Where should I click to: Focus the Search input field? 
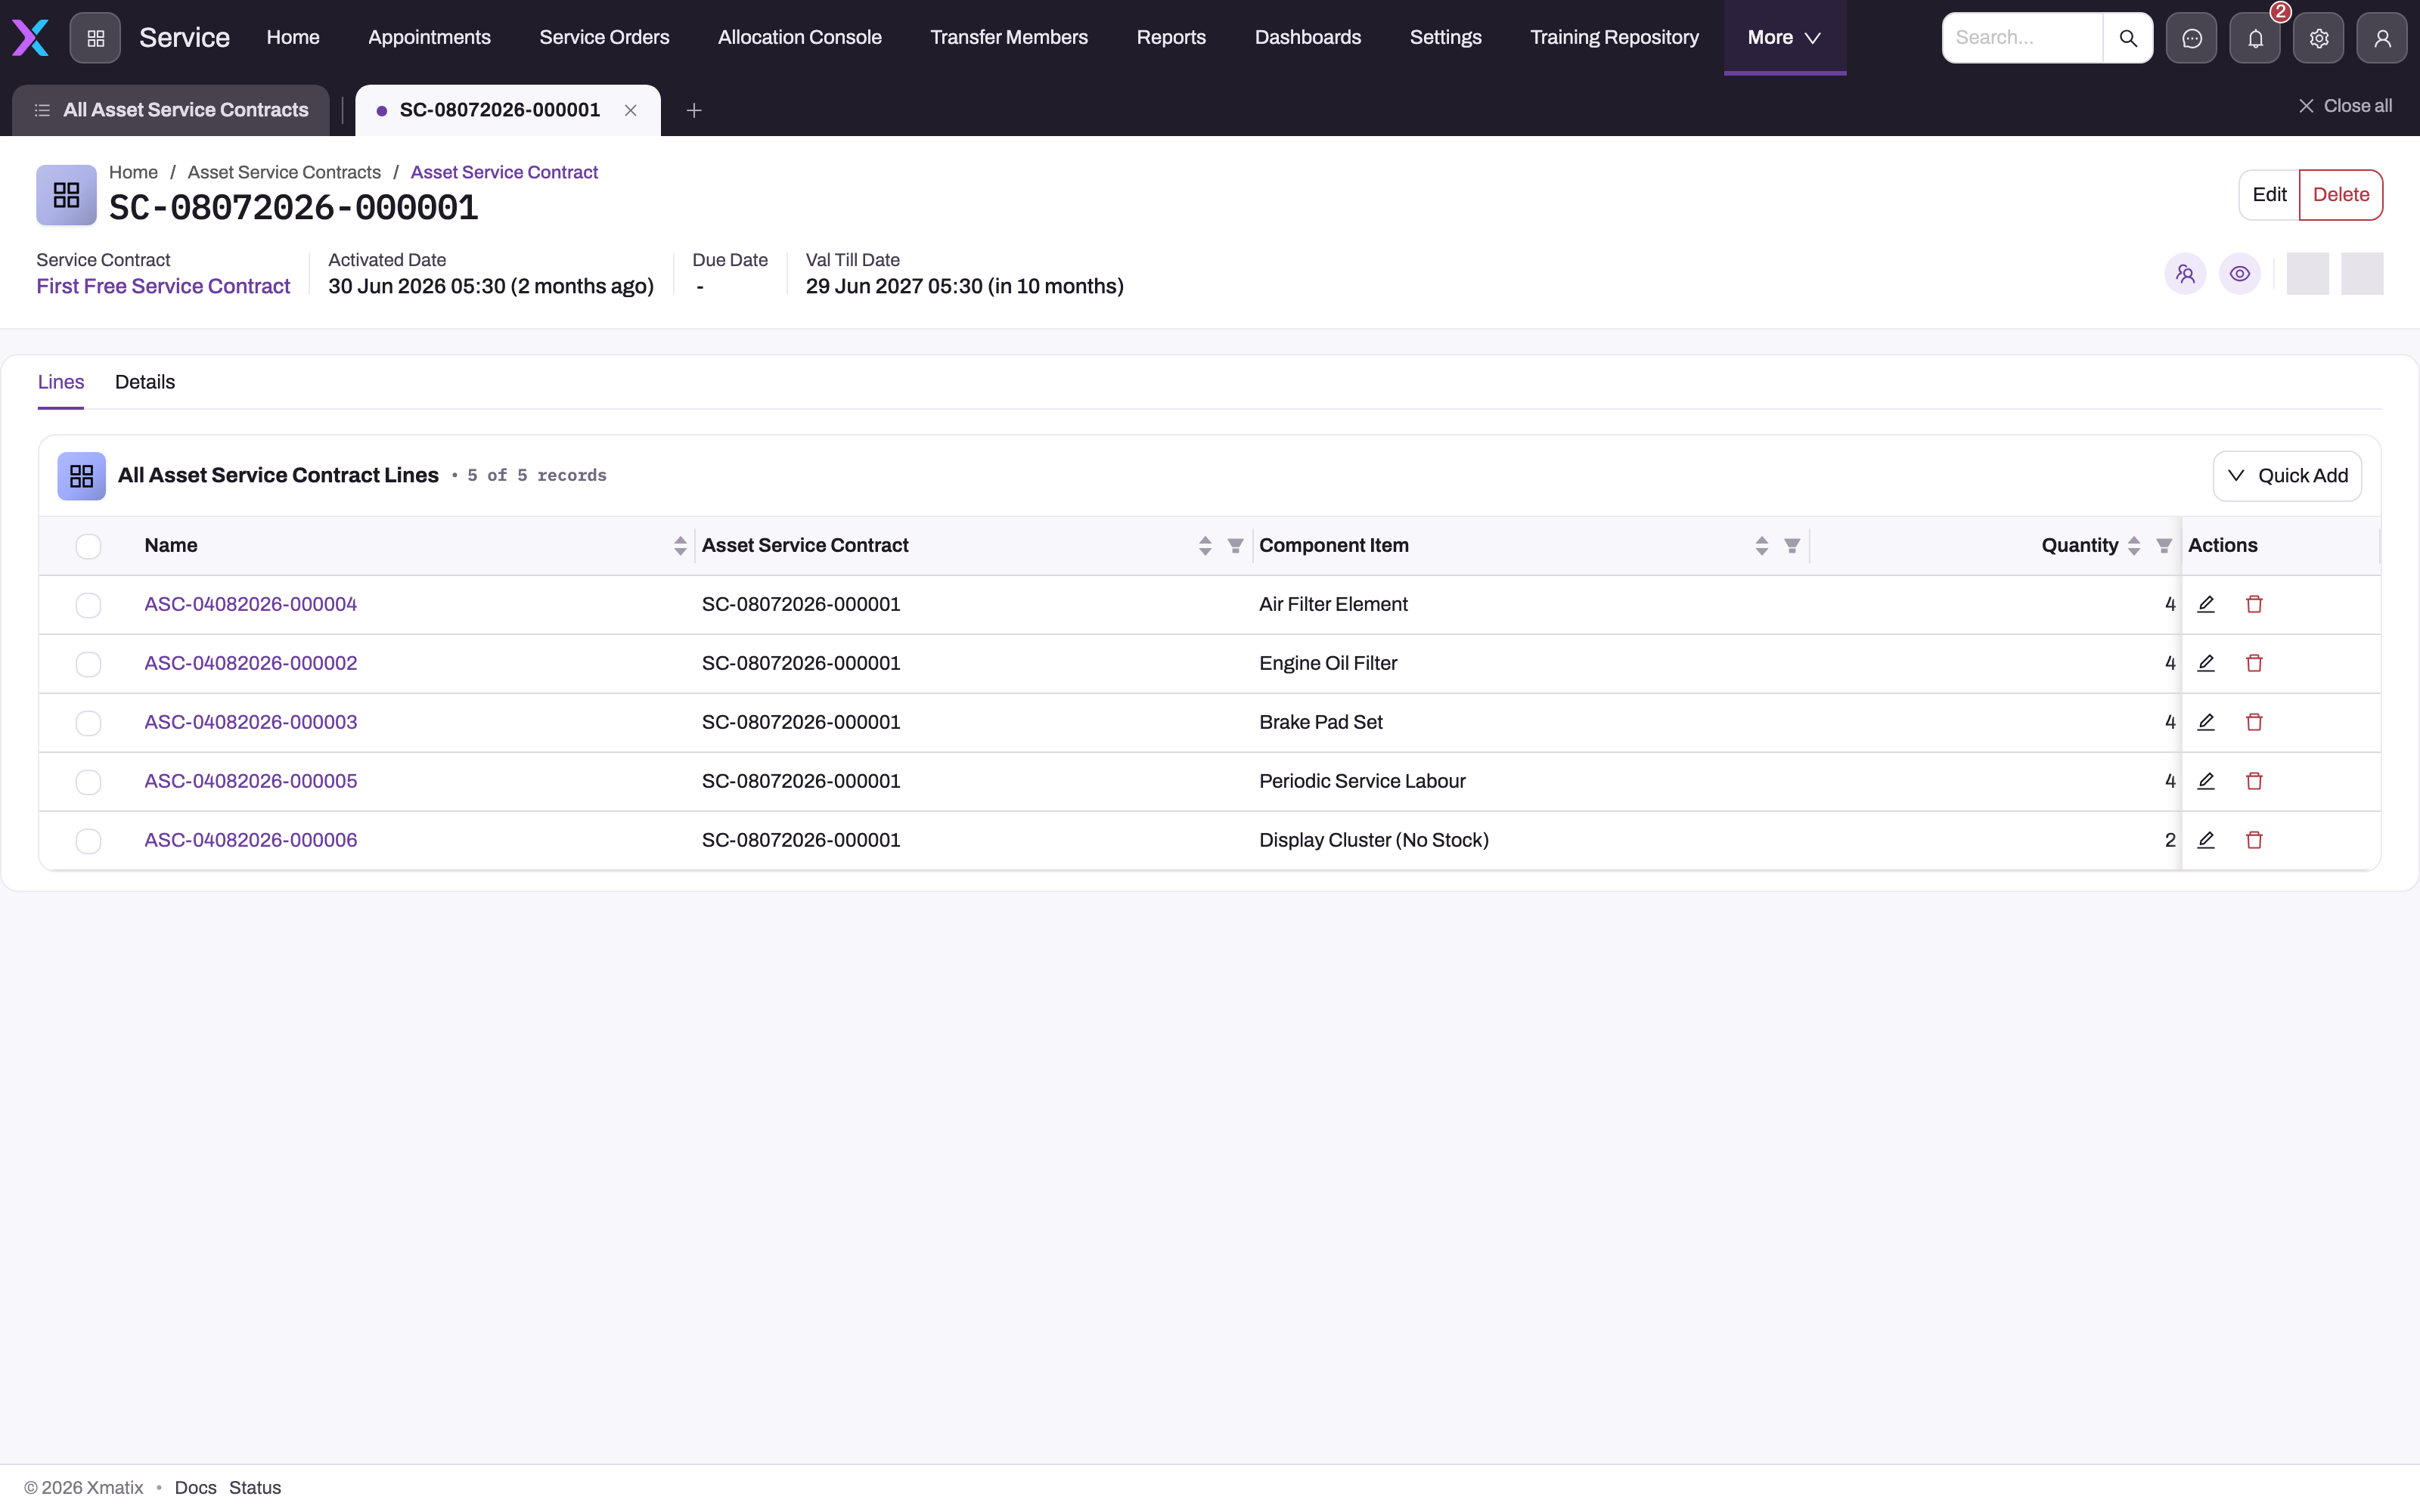(2022, 38)
